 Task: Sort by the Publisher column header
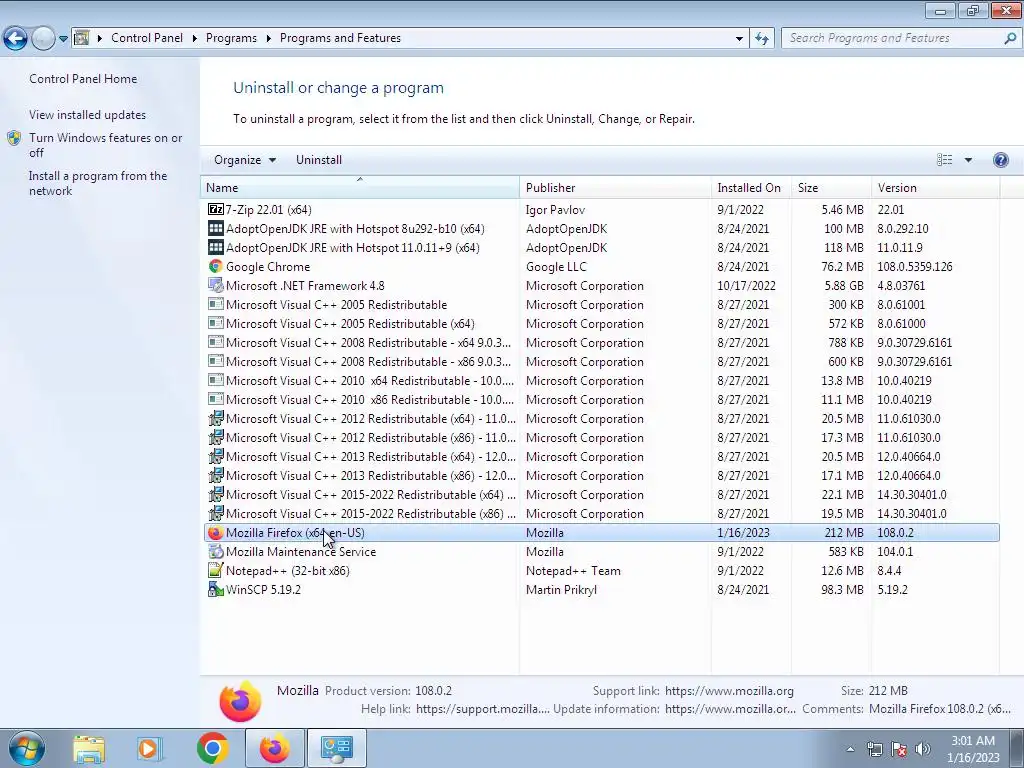pyautogui.click(x=615, y=187)
